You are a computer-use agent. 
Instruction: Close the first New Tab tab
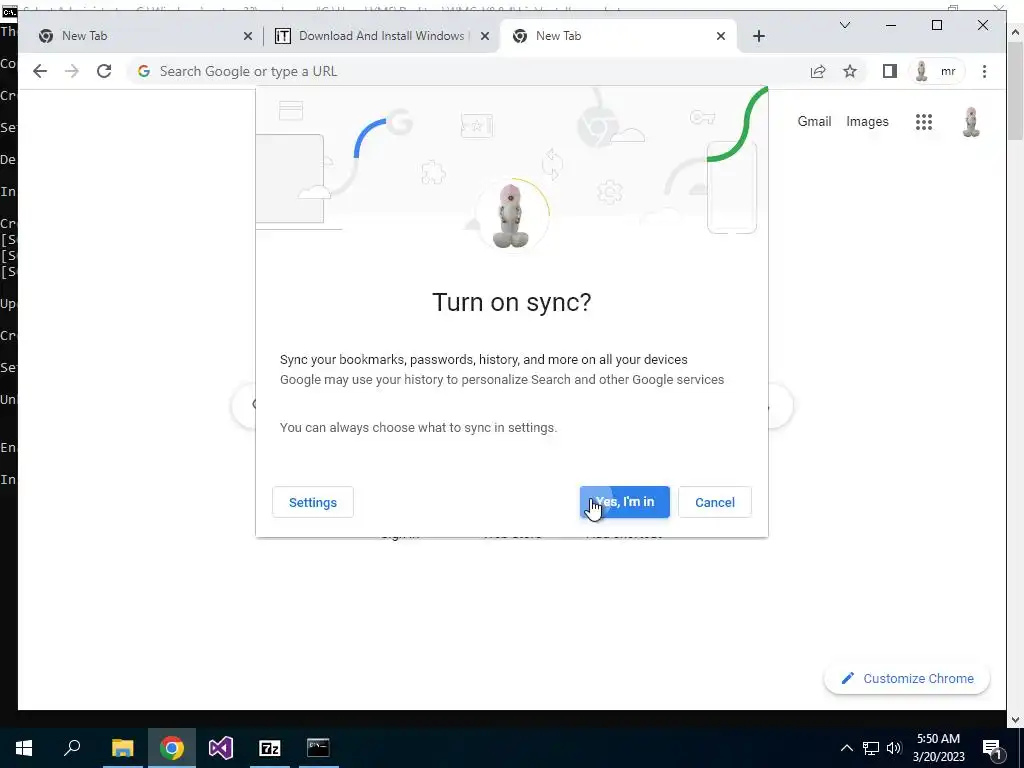pos(248,36)
